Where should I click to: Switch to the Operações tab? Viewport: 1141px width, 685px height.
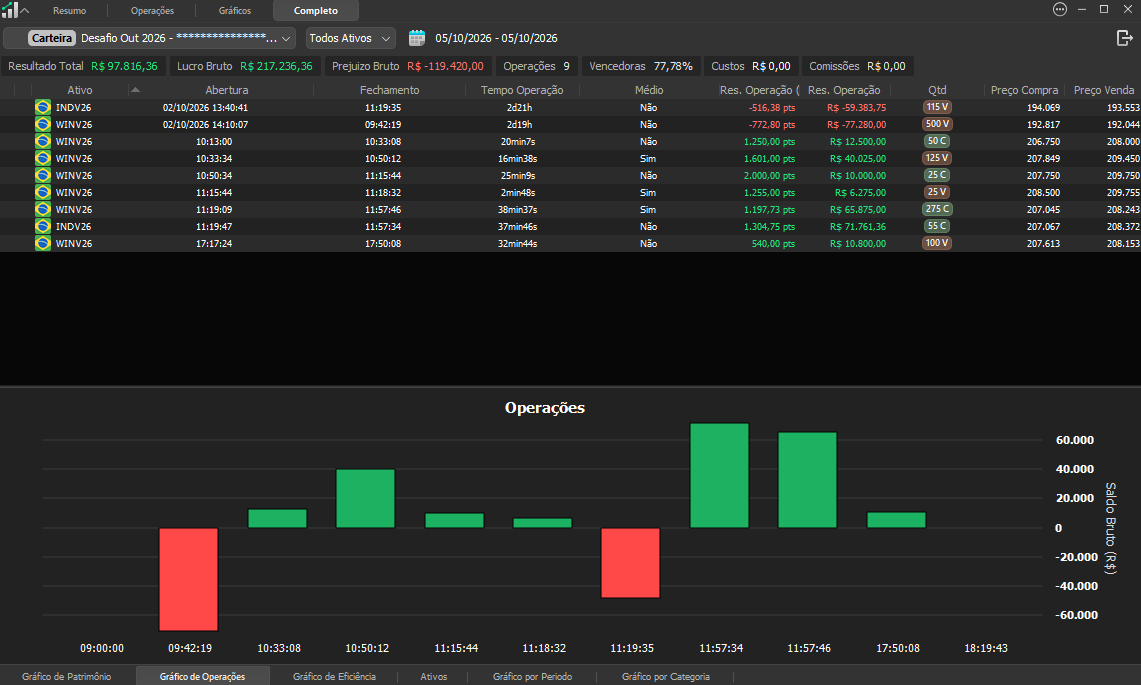[152, 10]
